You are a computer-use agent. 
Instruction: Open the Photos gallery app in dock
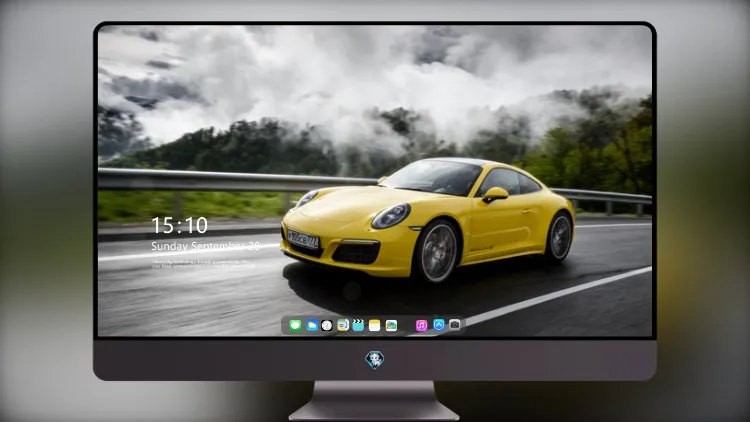click(391, 325)
